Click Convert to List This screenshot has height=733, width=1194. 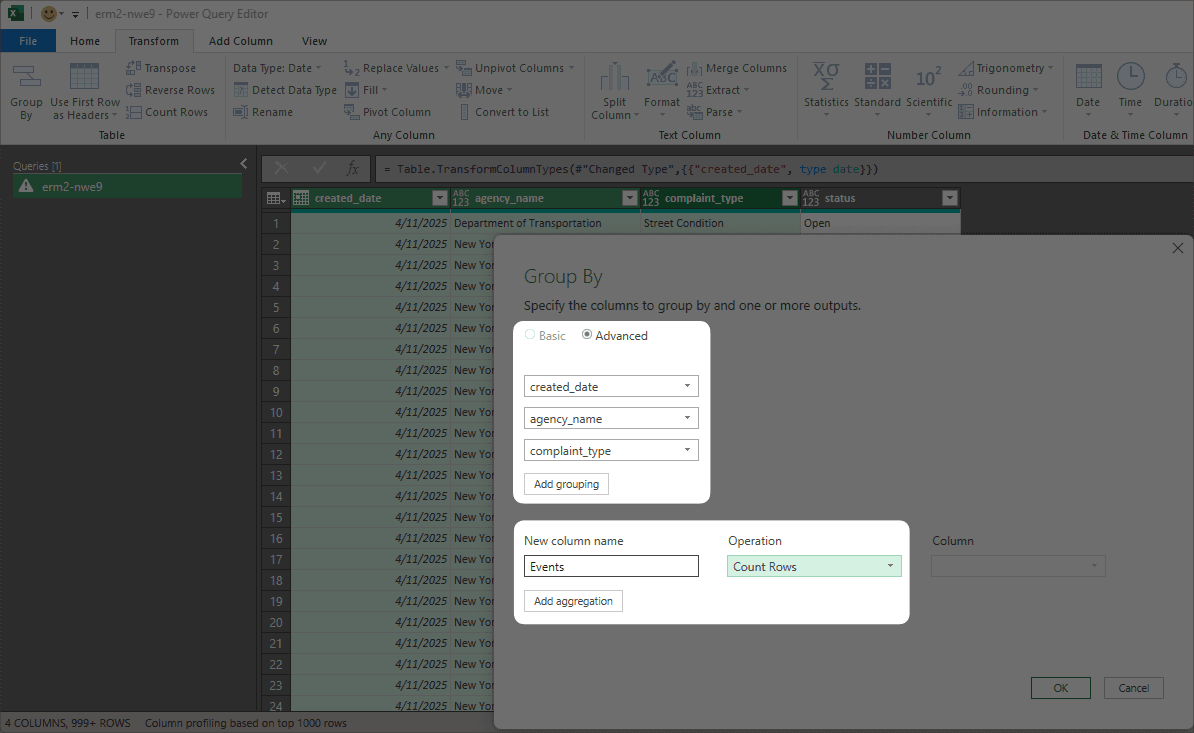coord(503,112)
